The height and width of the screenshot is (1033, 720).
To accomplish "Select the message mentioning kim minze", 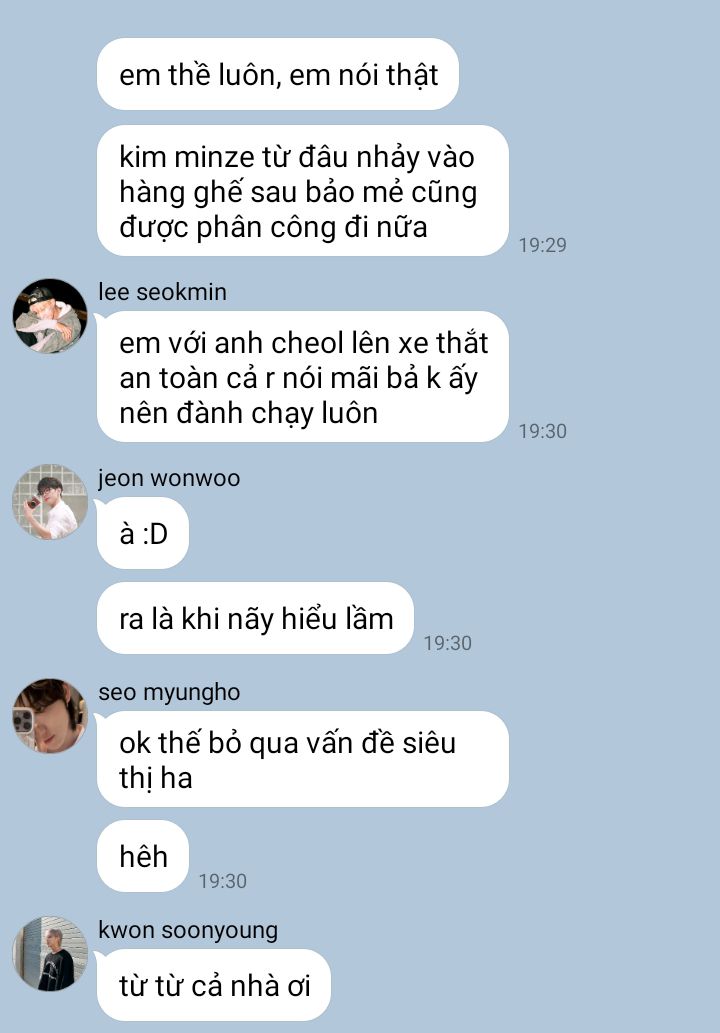I will pyautogui.click(x=303, y=191).
